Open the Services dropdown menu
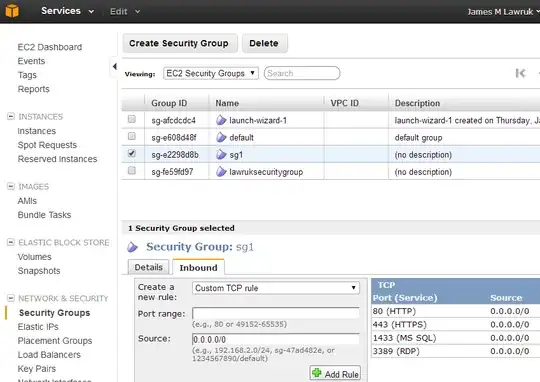The width and height of the screenshot is (540, 382). [68, 11]
